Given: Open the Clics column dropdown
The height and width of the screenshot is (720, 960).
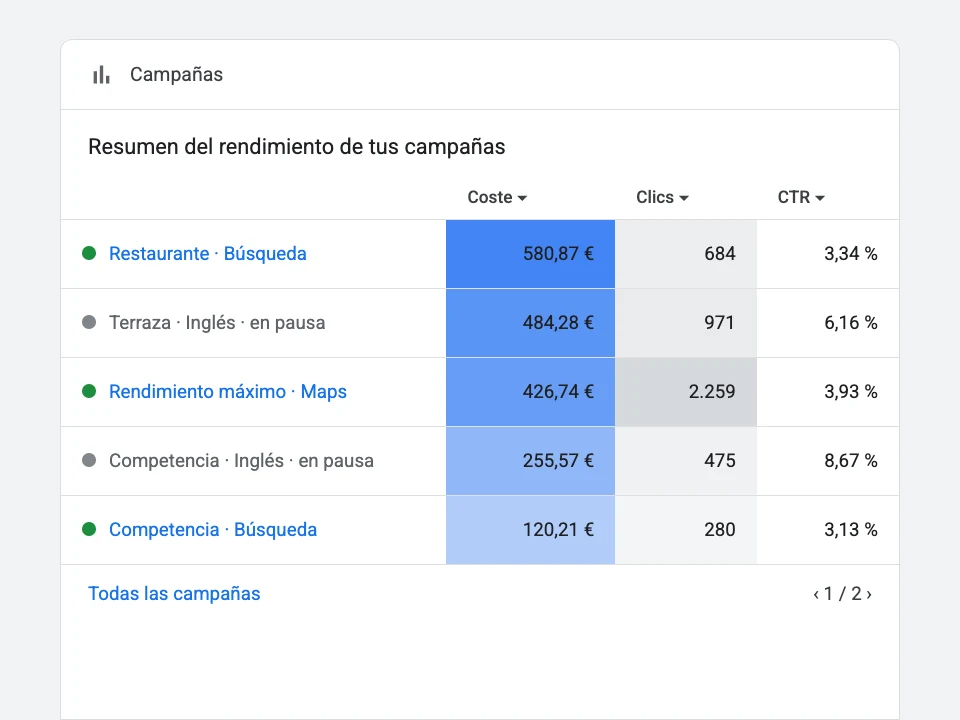Looking at the screenshot, I should click(662, 197).
